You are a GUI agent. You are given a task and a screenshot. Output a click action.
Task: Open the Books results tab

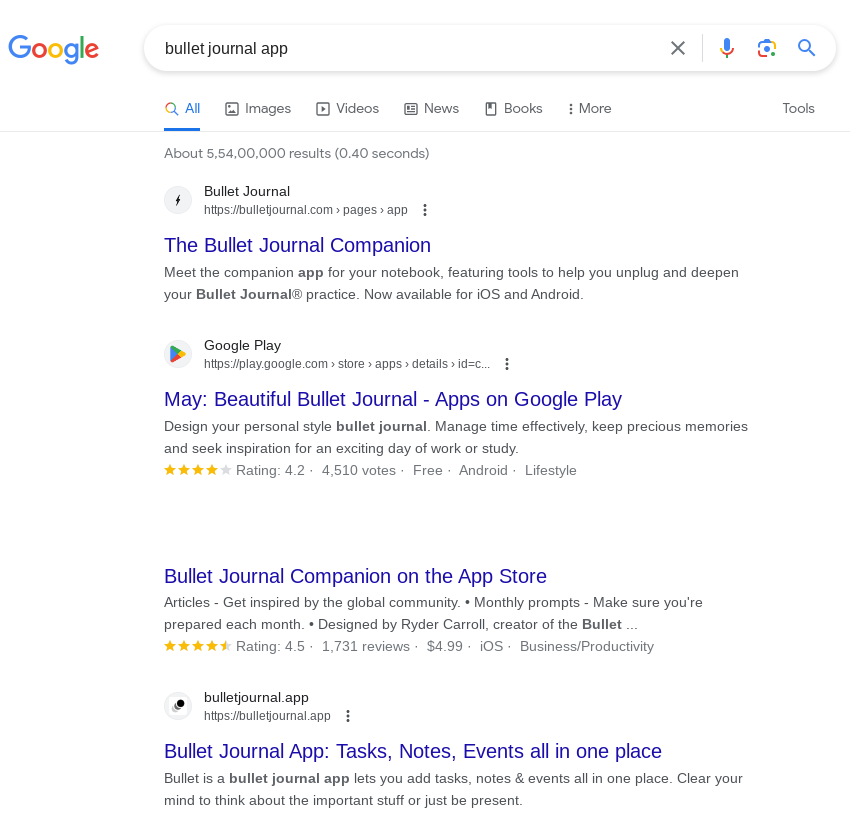tap(513, 108)
